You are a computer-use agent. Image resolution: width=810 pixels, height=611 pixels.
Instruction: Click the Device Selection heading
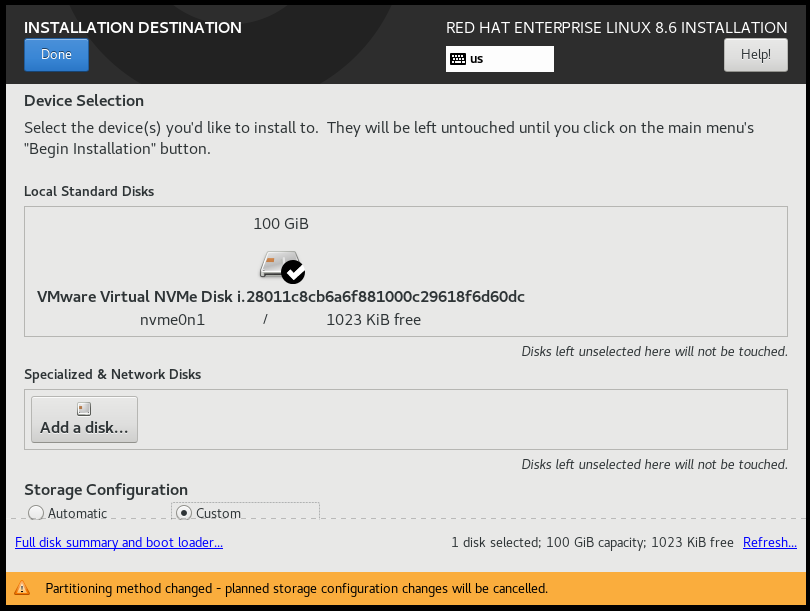(84, 101)
